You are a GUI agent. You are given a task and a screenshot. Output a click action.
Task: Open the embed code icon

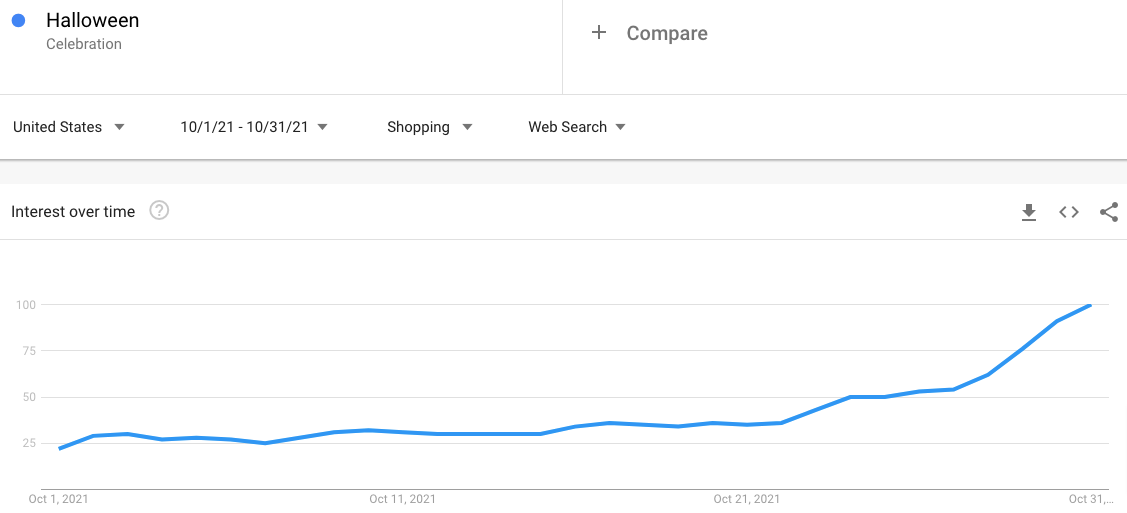click(x=1069, y=212)
